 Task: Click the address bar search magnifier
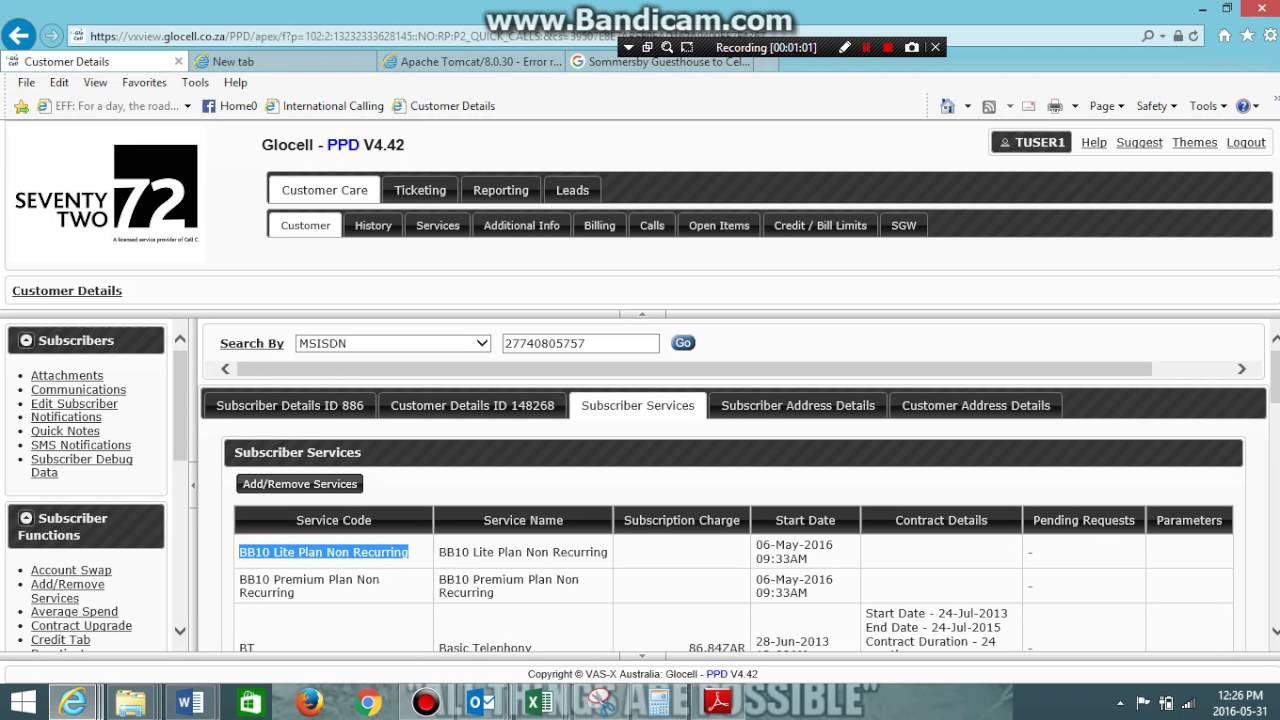[x=1148, y=36]
